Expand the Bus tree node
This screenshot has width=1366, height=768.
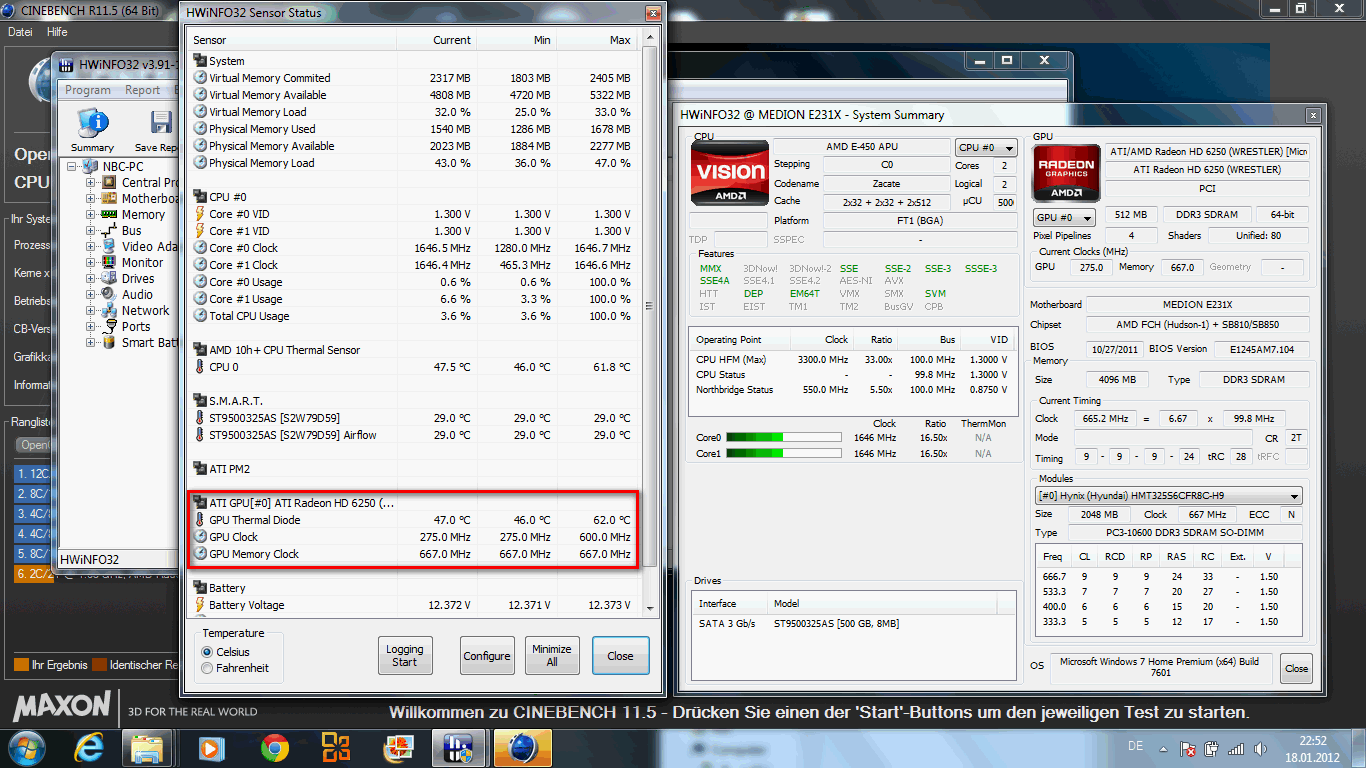[91, 231]
